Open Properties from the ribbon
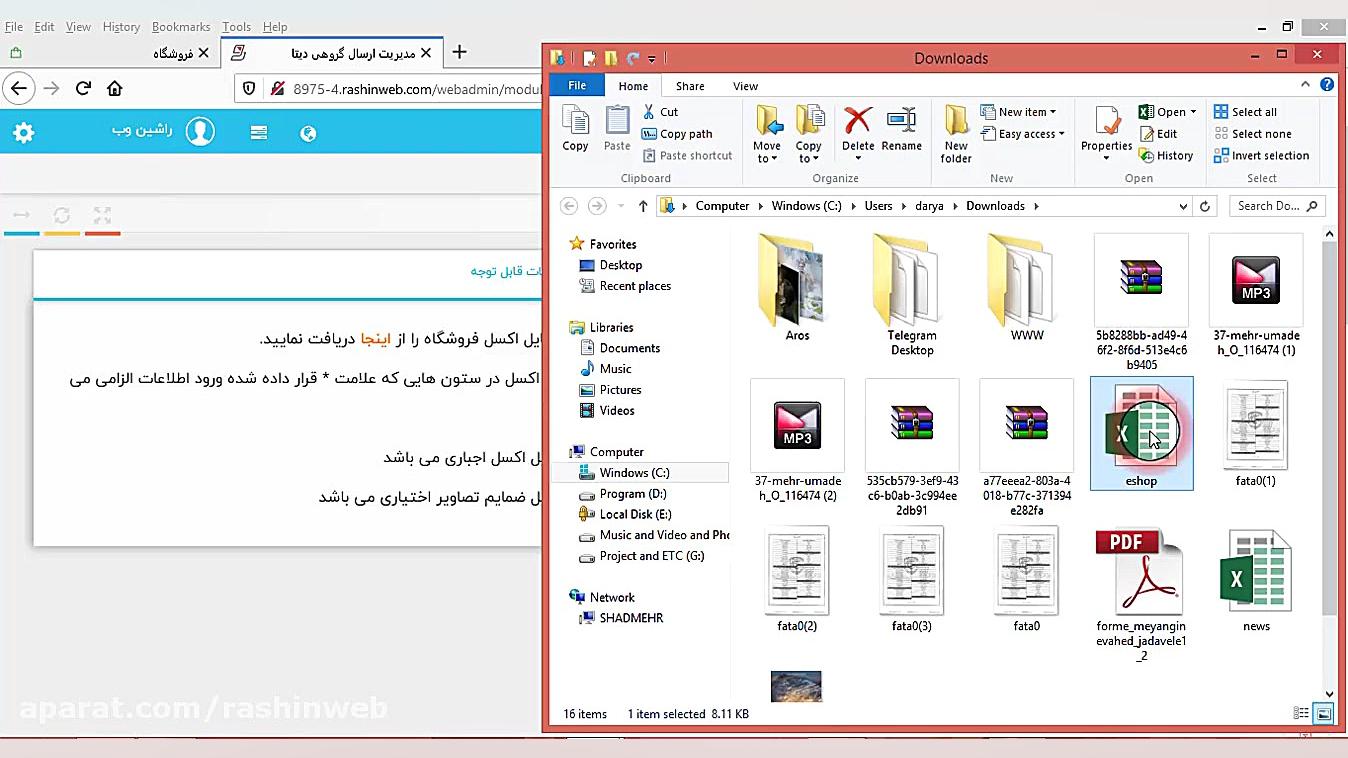The image size is (1348, 758). (x=1106, y=134)
